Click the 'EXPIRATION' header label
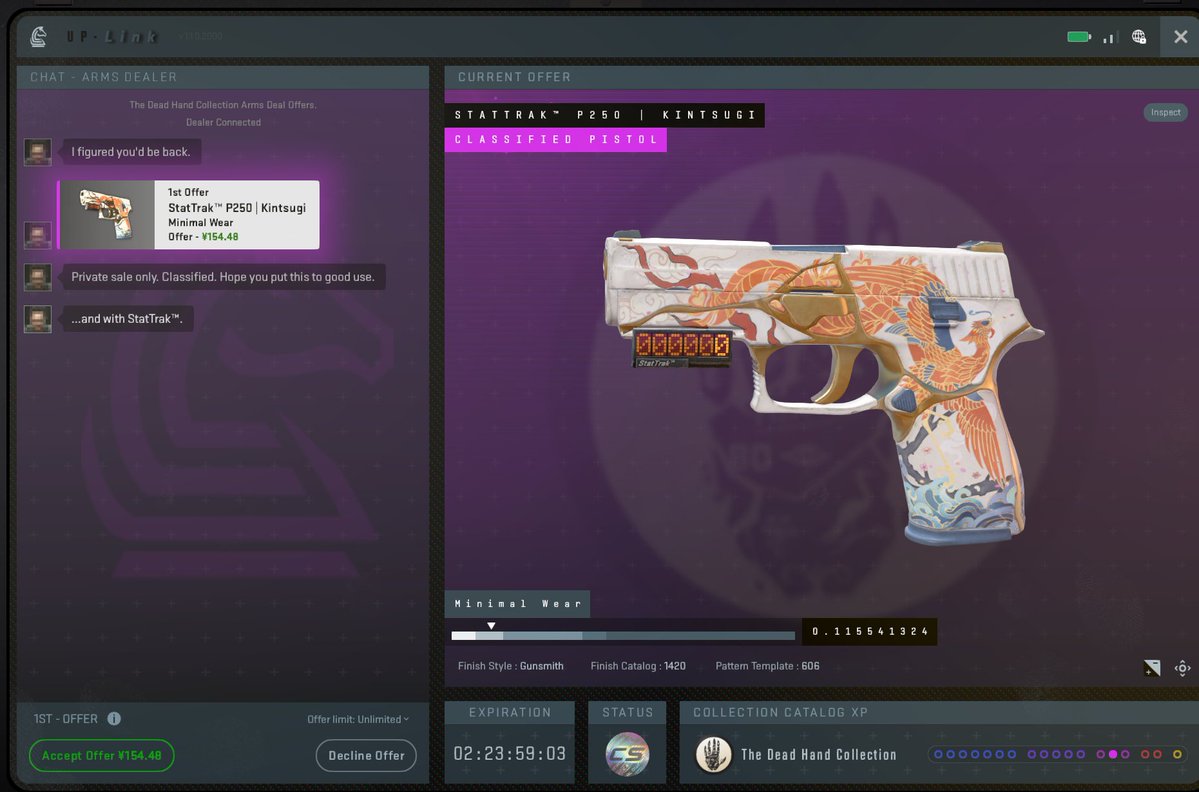The width and height of the screenshot is (1199, 792). coord(509,712)
